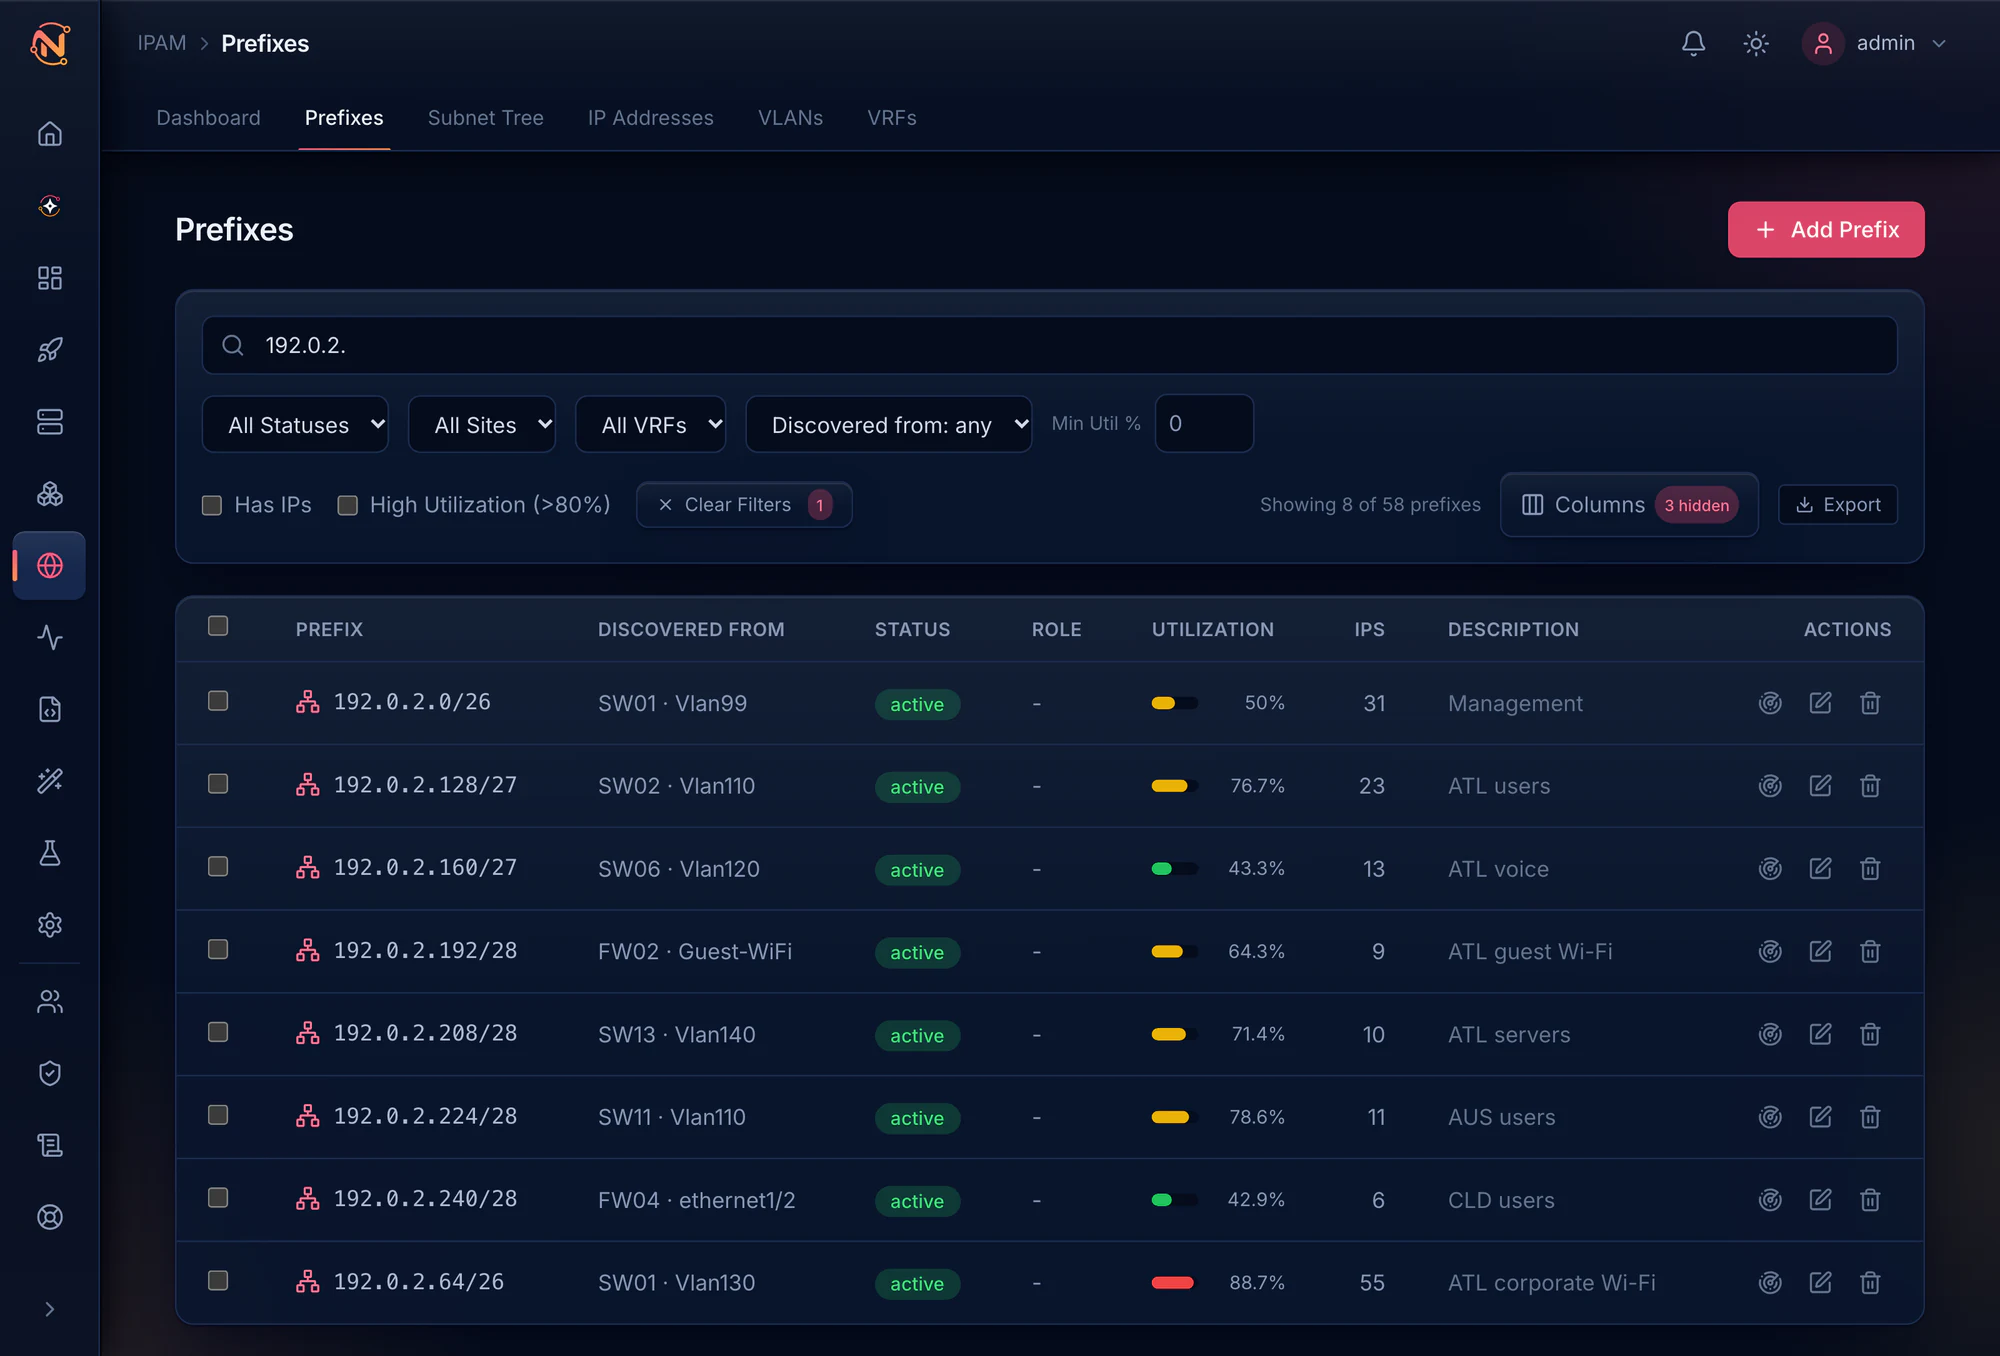Check the 192.0.2.0/26 row checkbox
The image size is (2000, 1356).
[218, 701]
